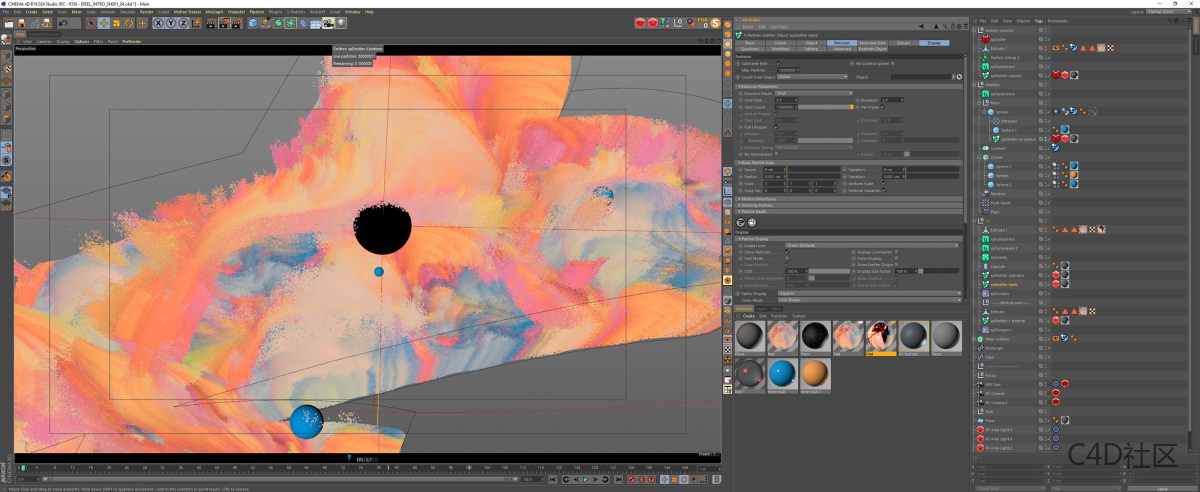This screenshot has height=492, width=1200.
Task: Select the Move tool in top toolbar
Action: [x=103, y=22]
